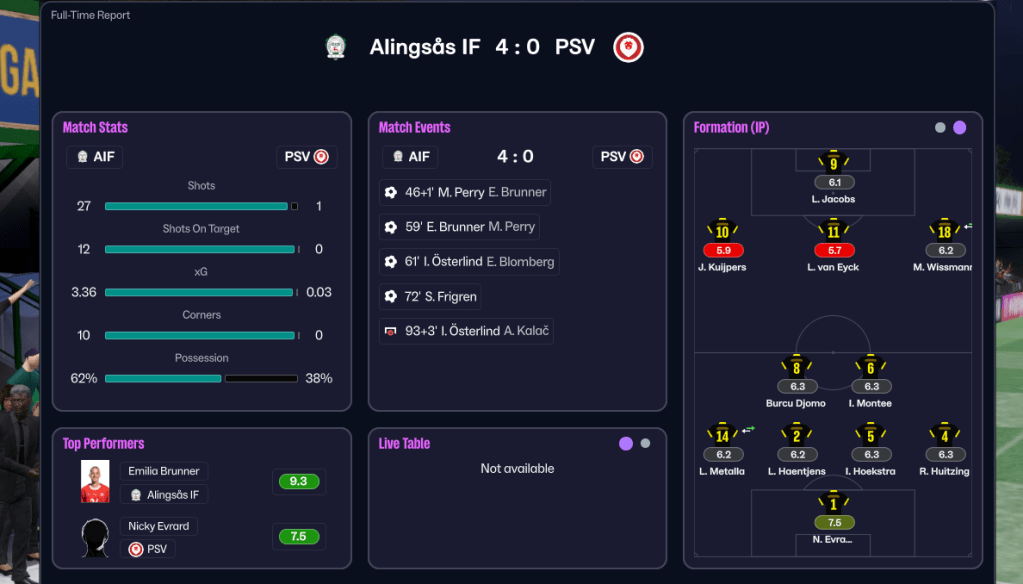Click L. Jacobs' number 9 shirt icon
Viewport: 1023px width, 584px height.
tap(833, 163)
